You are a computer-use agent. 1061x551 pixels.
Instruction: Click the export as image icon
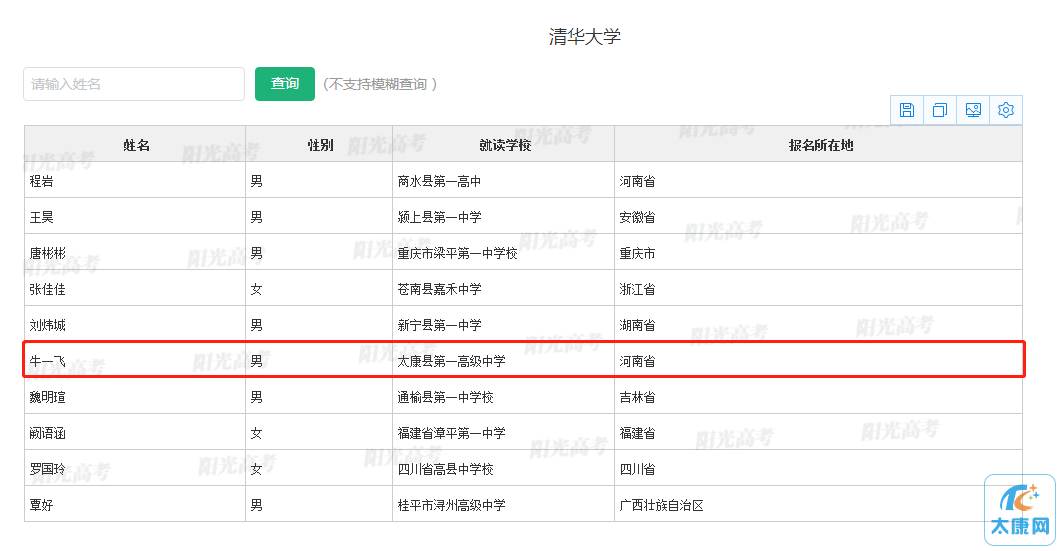coord(973,110)
